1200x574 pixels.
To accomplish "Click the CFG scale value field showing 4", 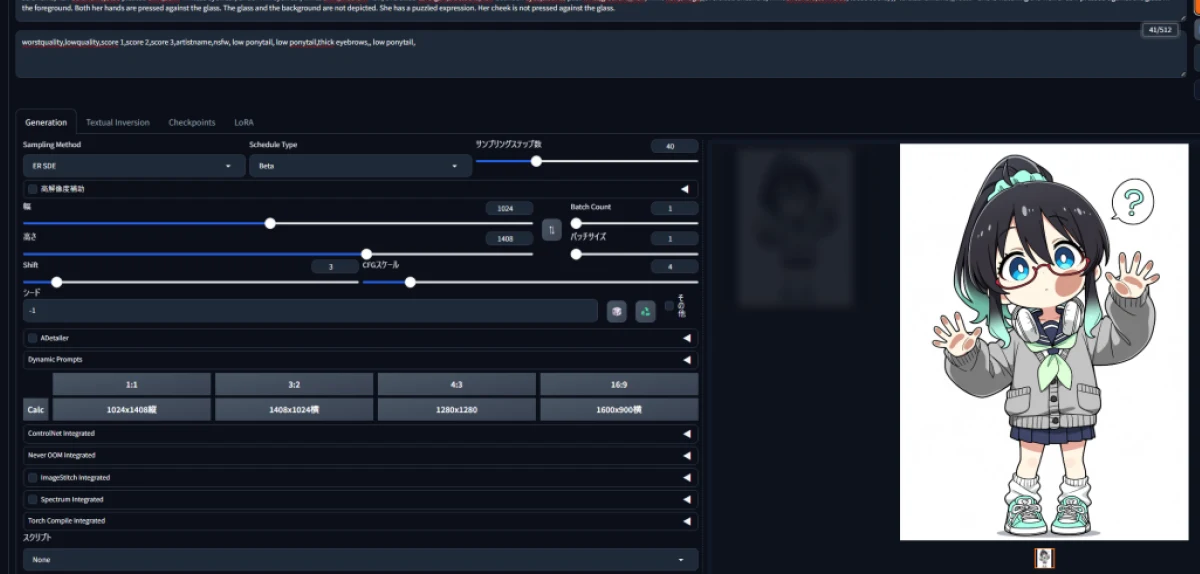I will coord(674,267).
